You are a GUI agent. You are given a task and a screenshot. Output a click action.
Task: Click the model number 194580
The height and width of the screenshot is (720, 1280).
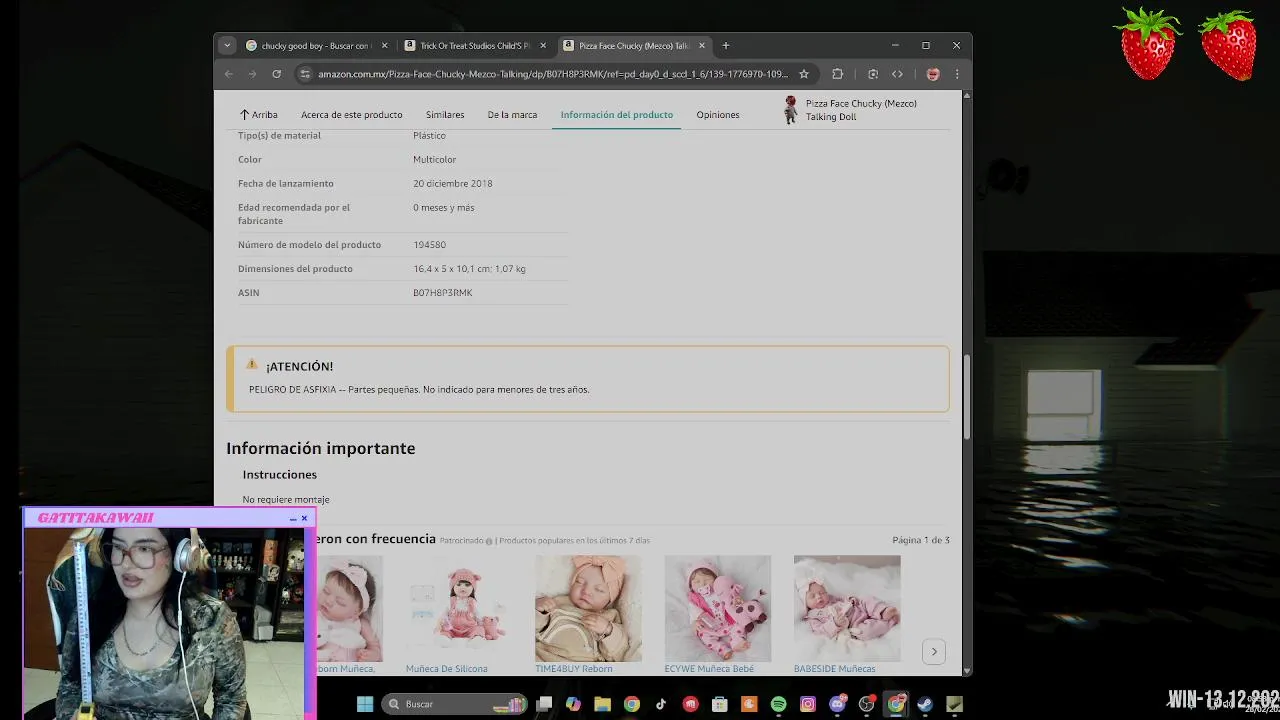coord(429,245)
